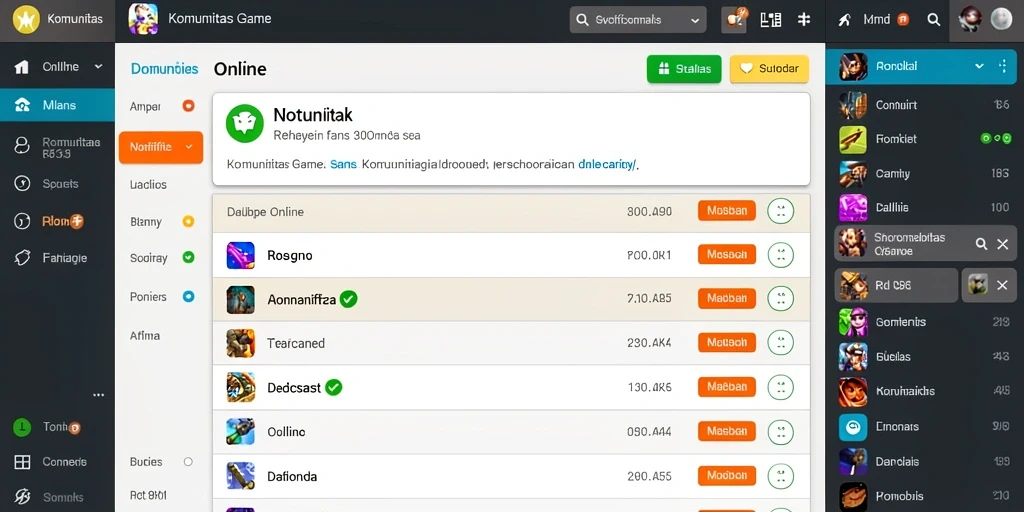Viewport: 1024px width, 512px height.
Task: Toggle the green check dot beside Sooiray
Action: (x=188, y=257)
